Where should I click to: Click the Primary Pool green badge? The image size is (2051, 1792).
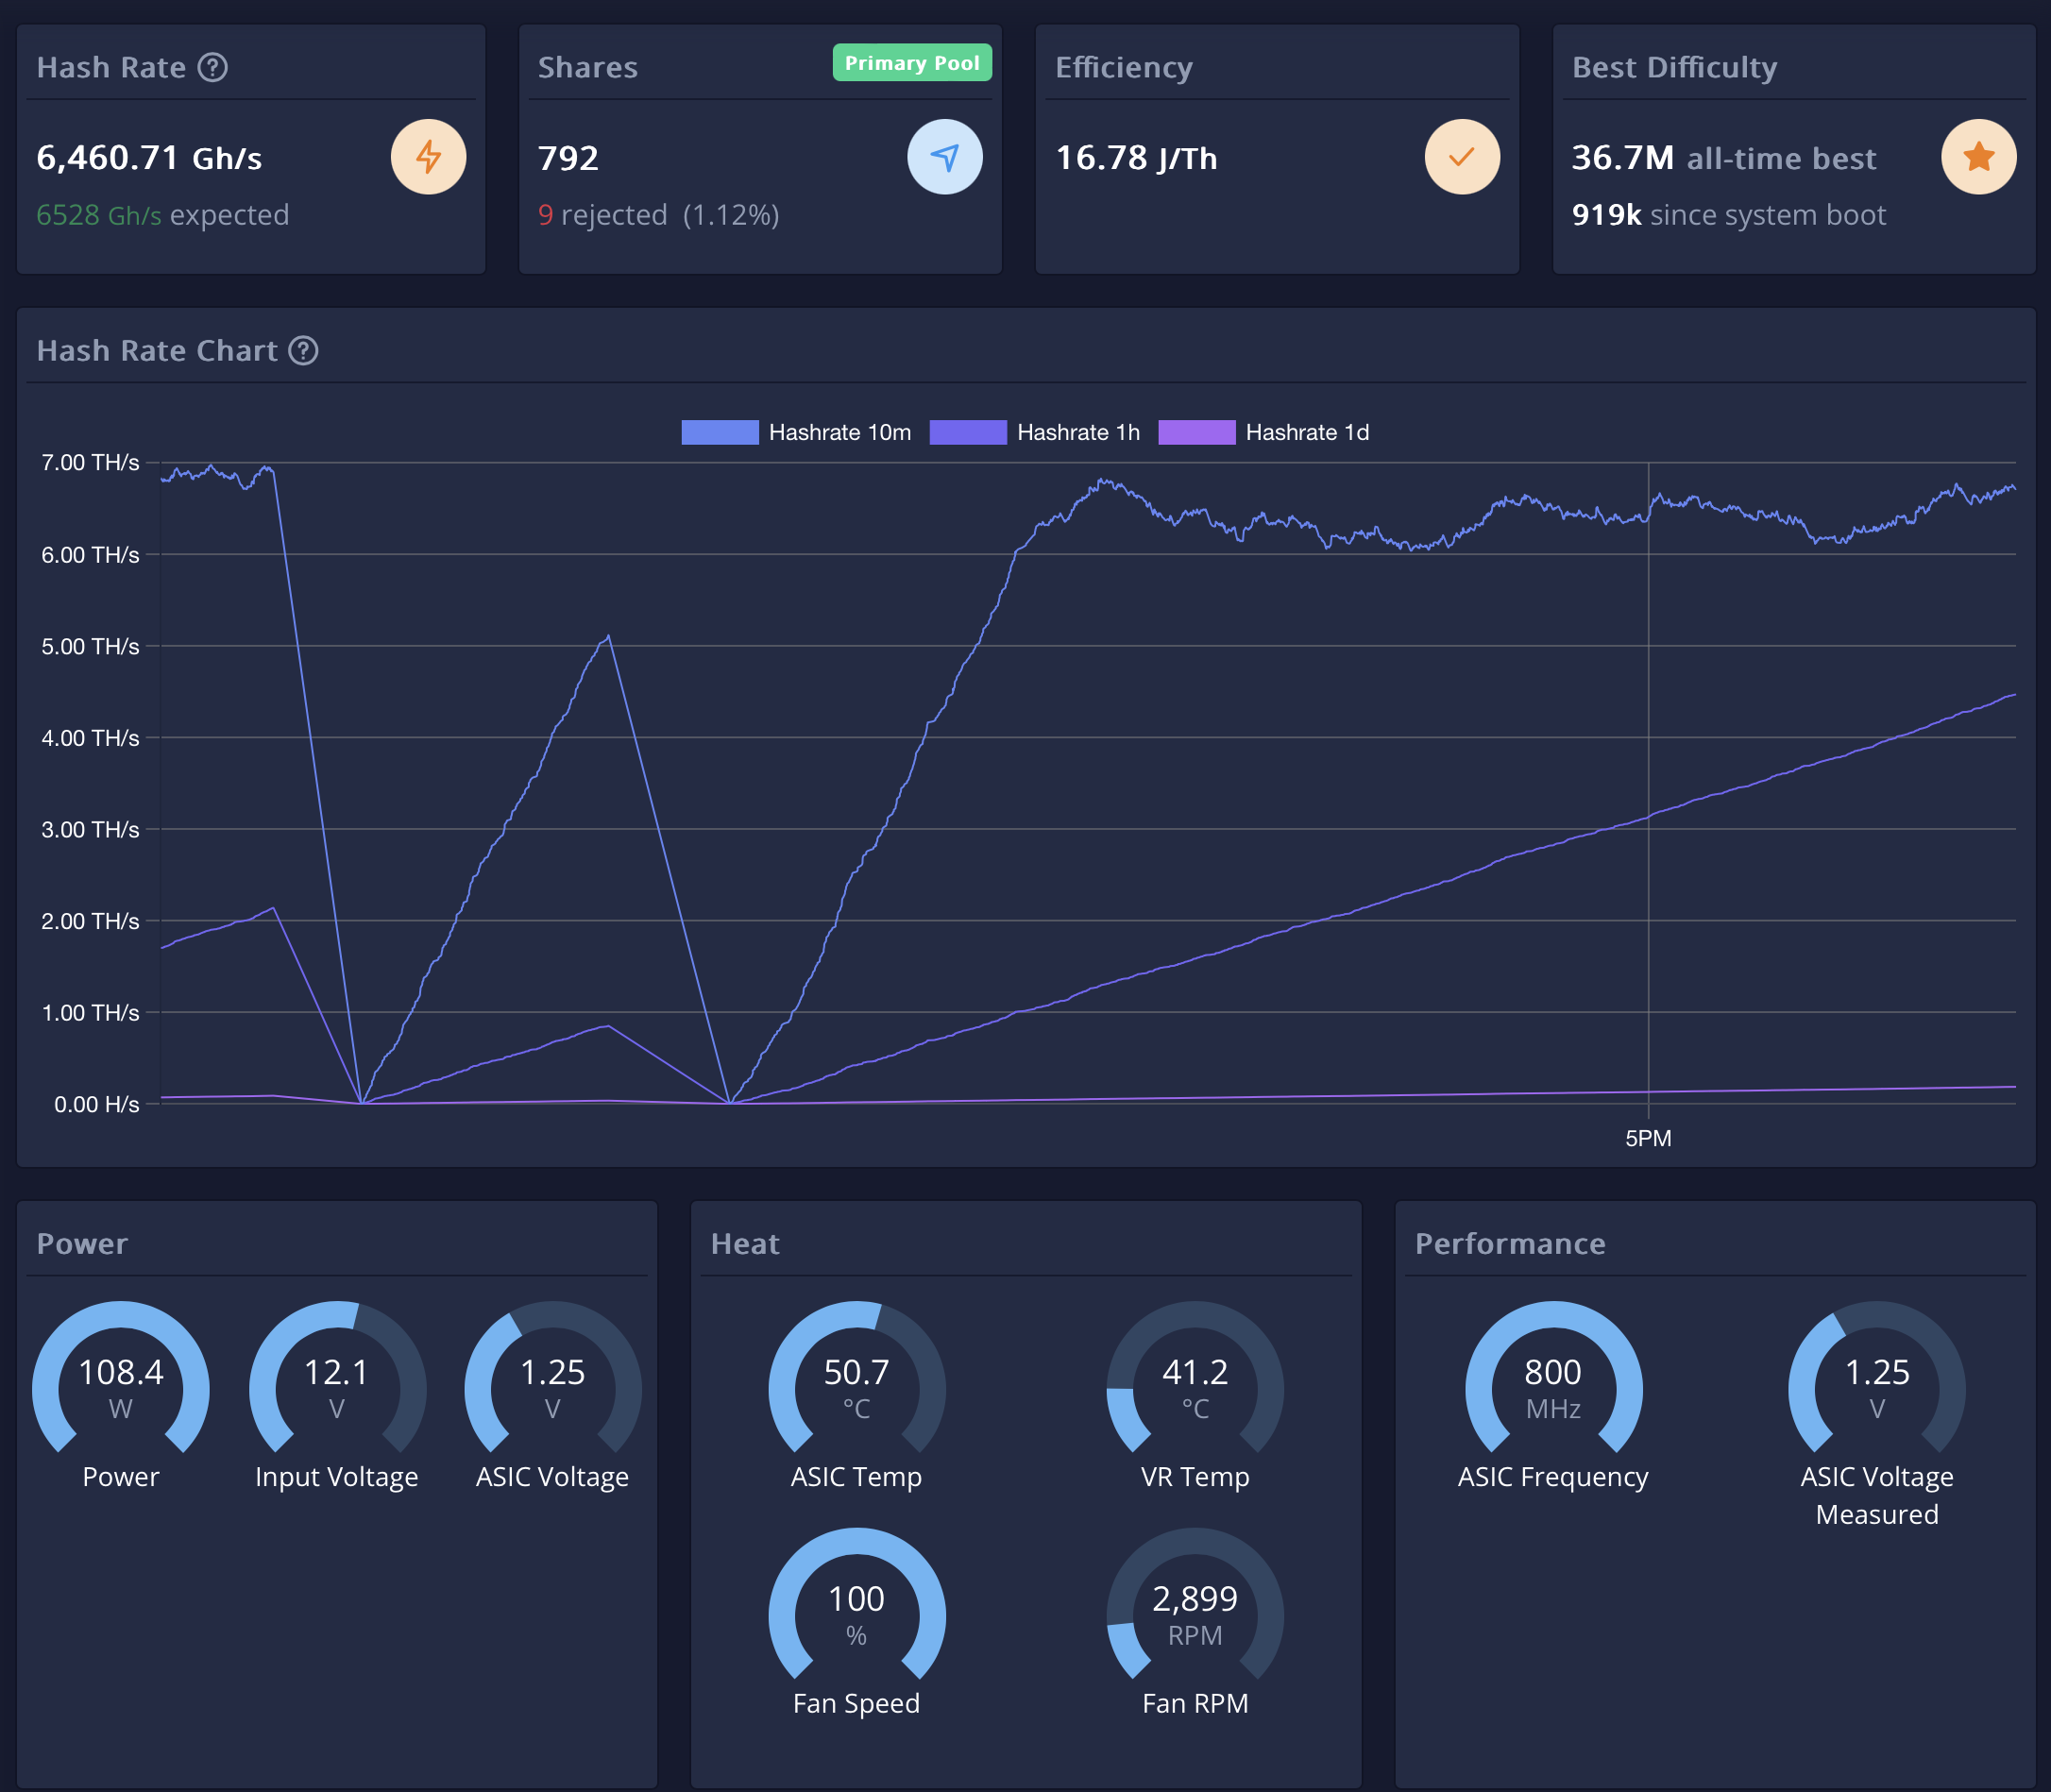click(911, 63)
